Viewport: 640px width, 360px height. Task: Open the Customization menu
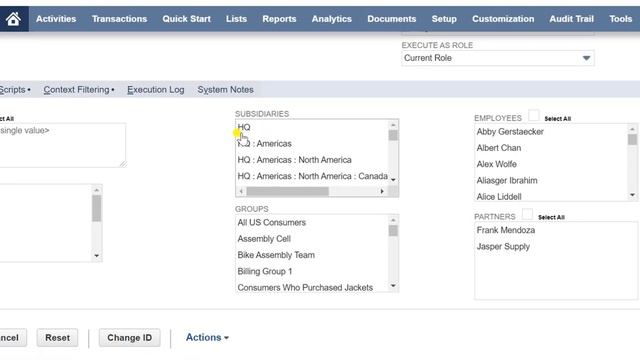(503, 19)
